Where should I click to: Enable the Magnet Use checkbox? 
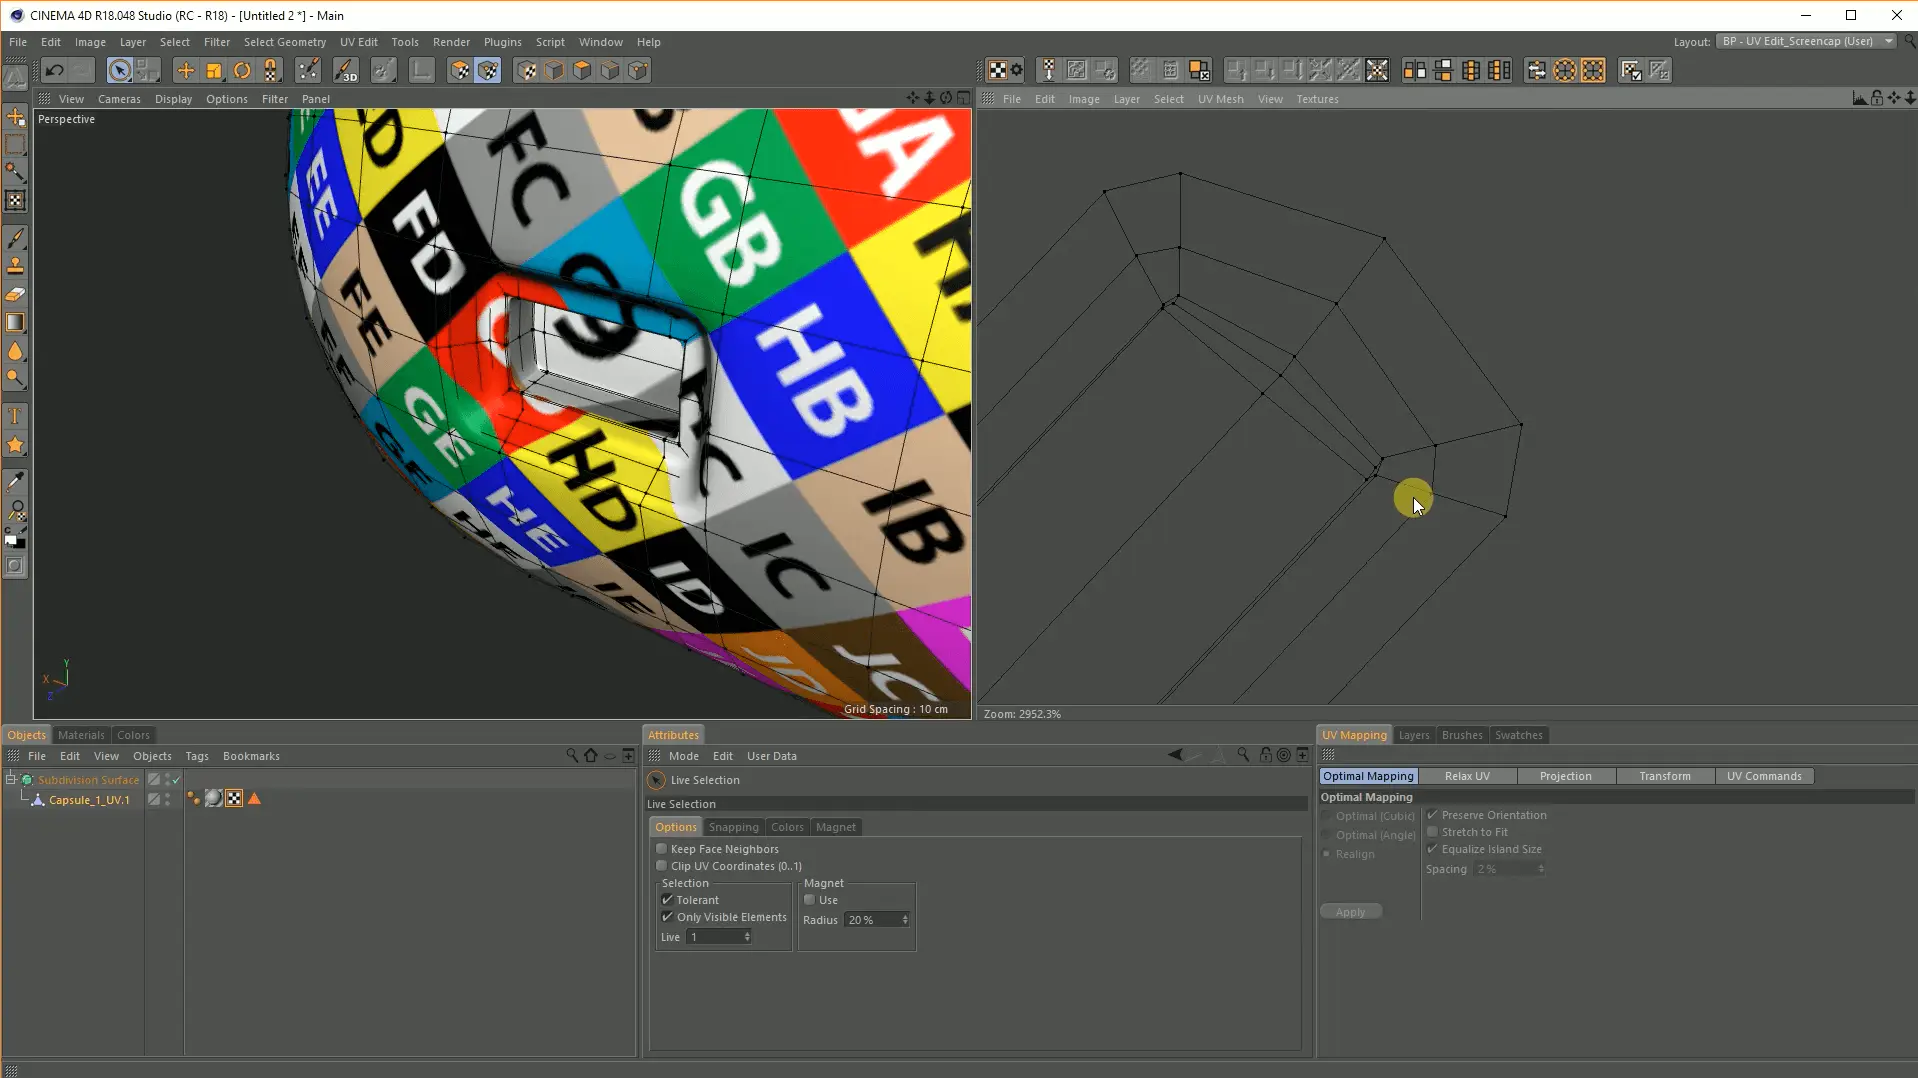click(810, 900)
